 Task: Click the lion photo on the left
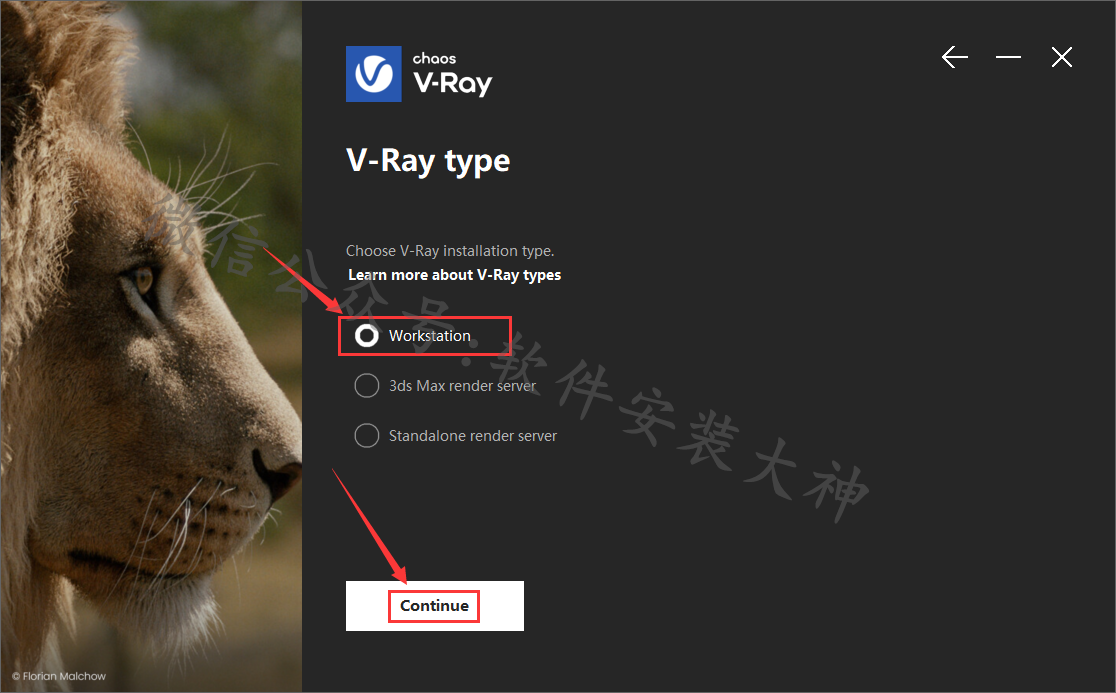[151, 346]
